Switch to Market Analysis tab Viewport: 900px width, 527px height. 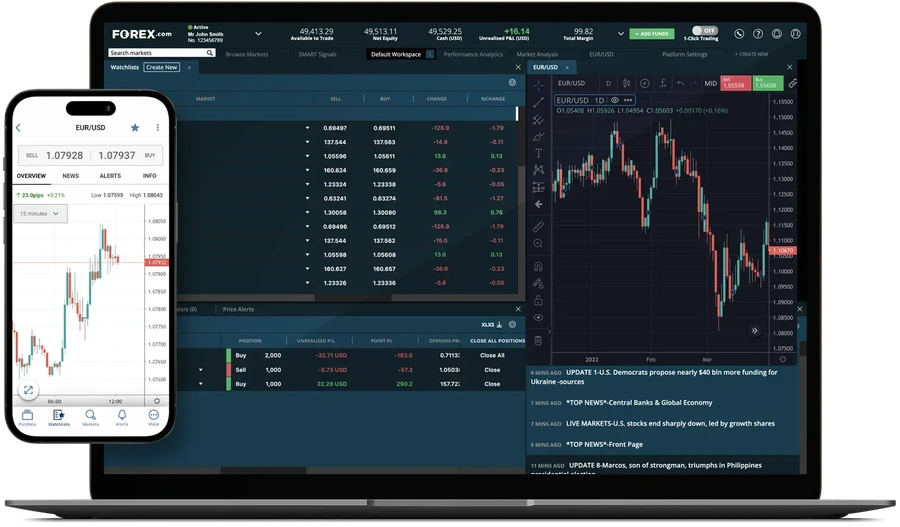point(537,55)
